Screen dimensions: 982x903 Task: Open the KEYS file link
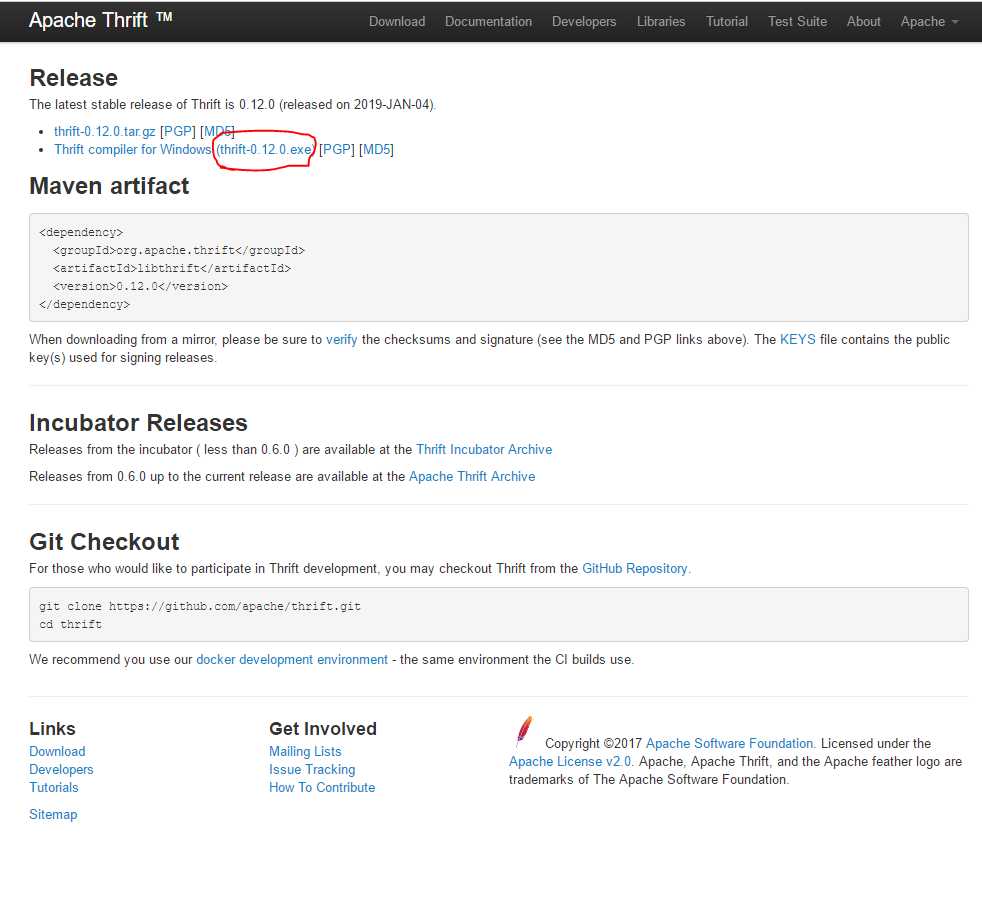point(797,339)
